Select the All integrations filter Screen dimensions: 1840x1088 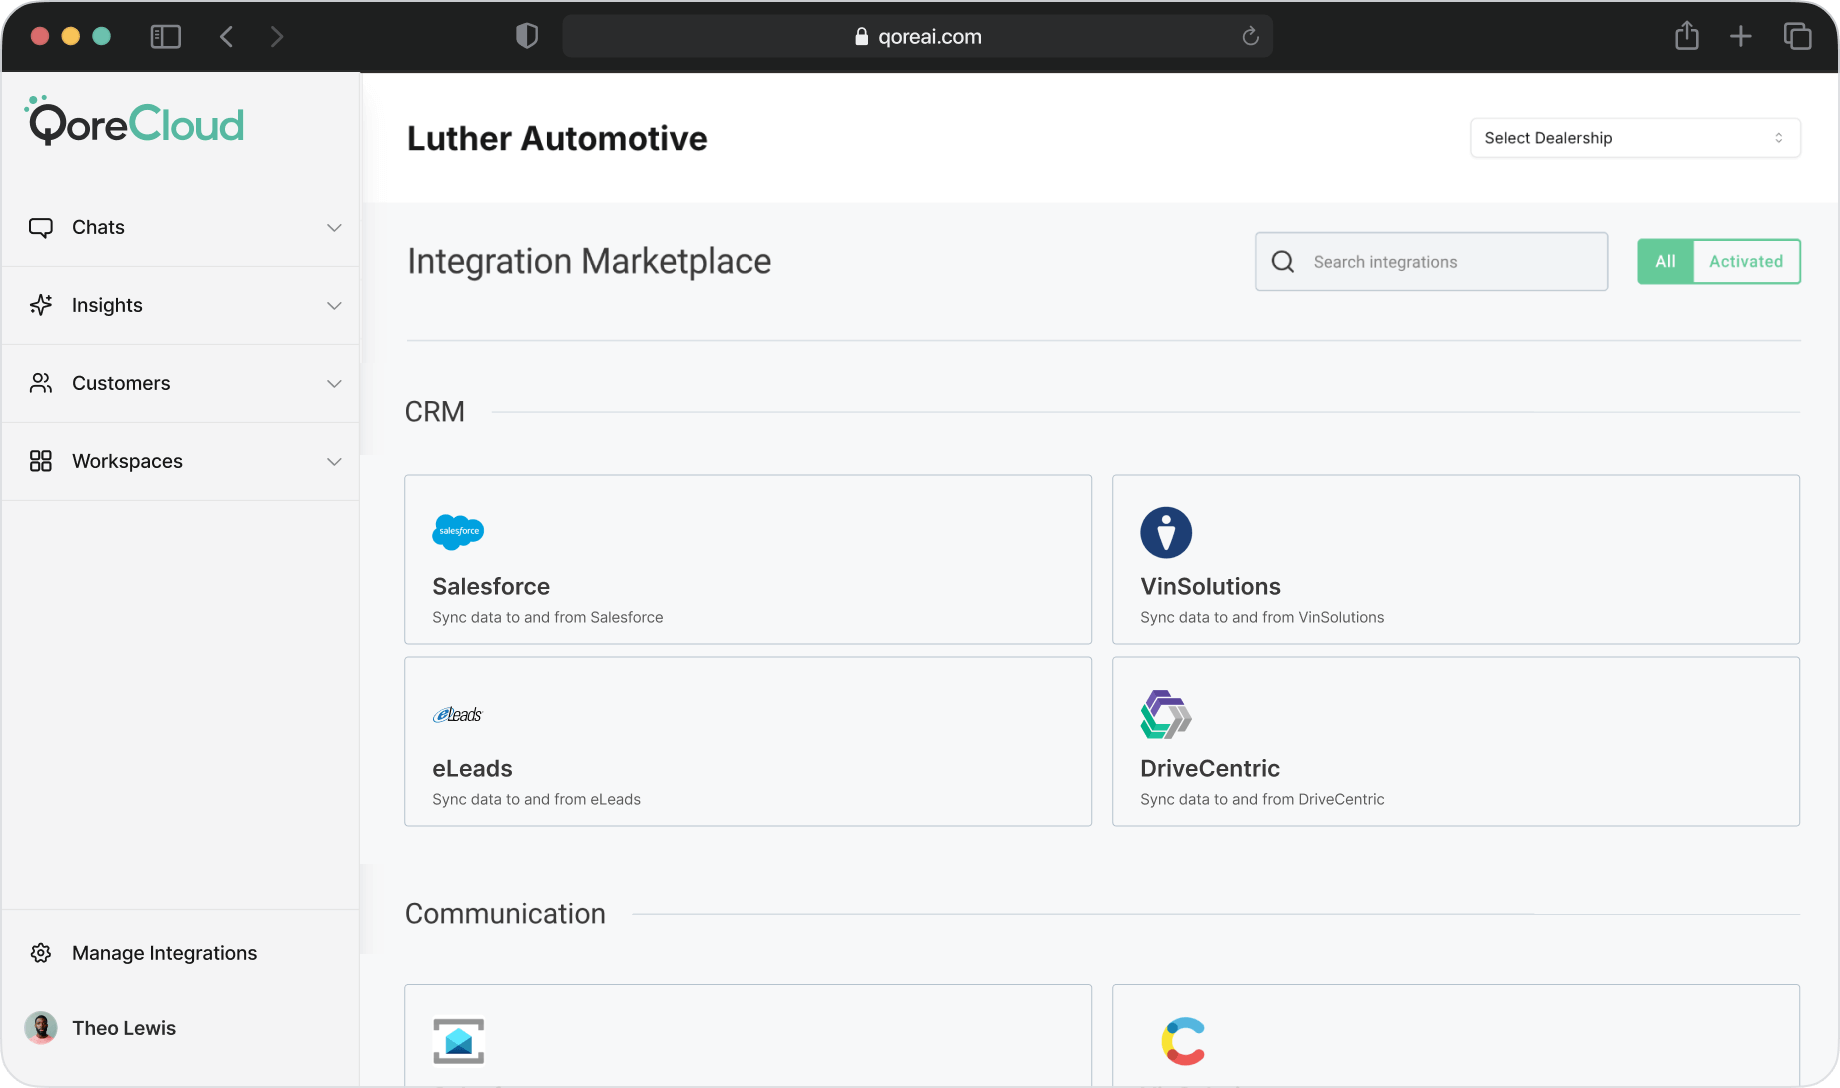point(1664,262)
